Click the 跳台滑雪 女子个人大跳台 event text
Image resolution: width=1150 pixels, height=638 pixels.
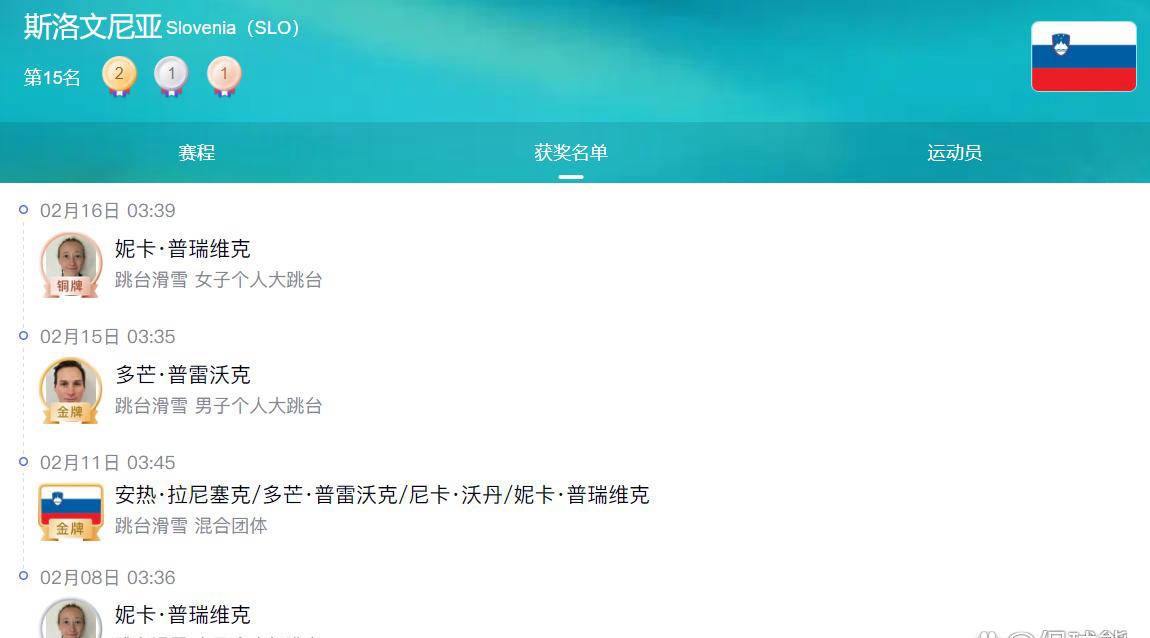point(219,280)
